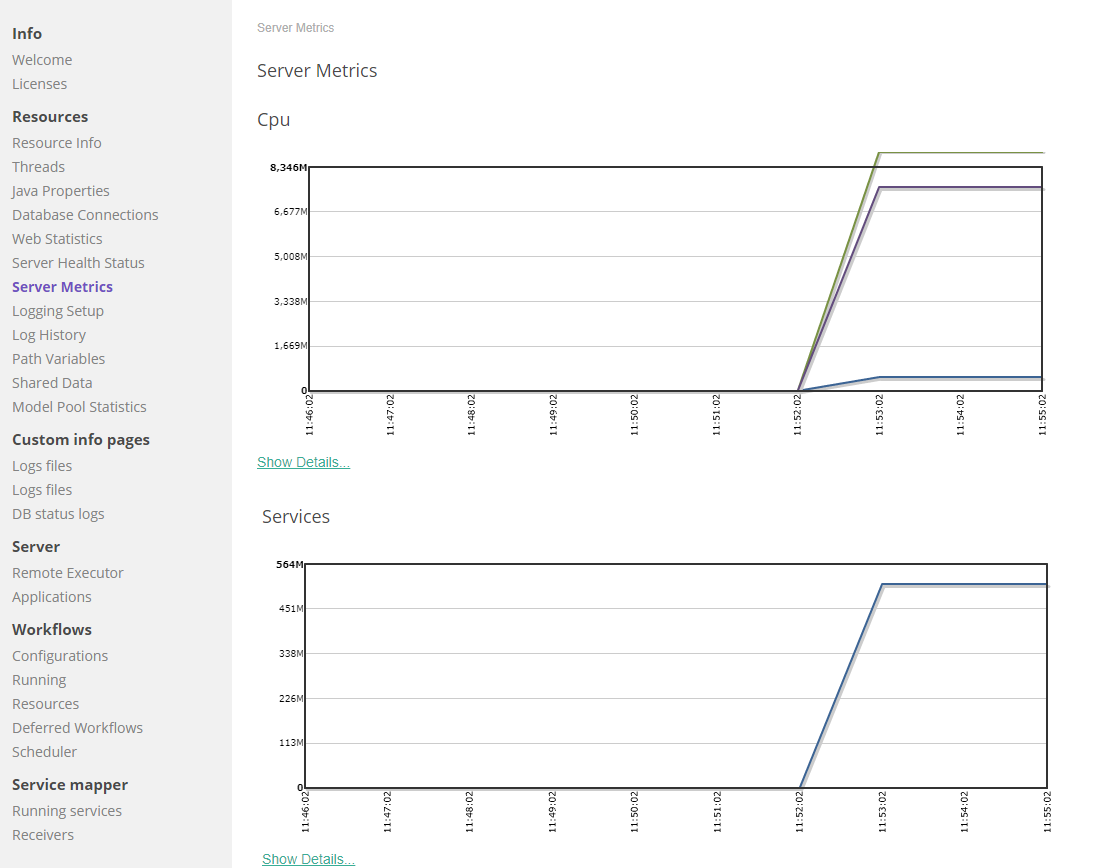Open Web Statistics
The height and width of the screenshot is (868, 1100).
57,238
